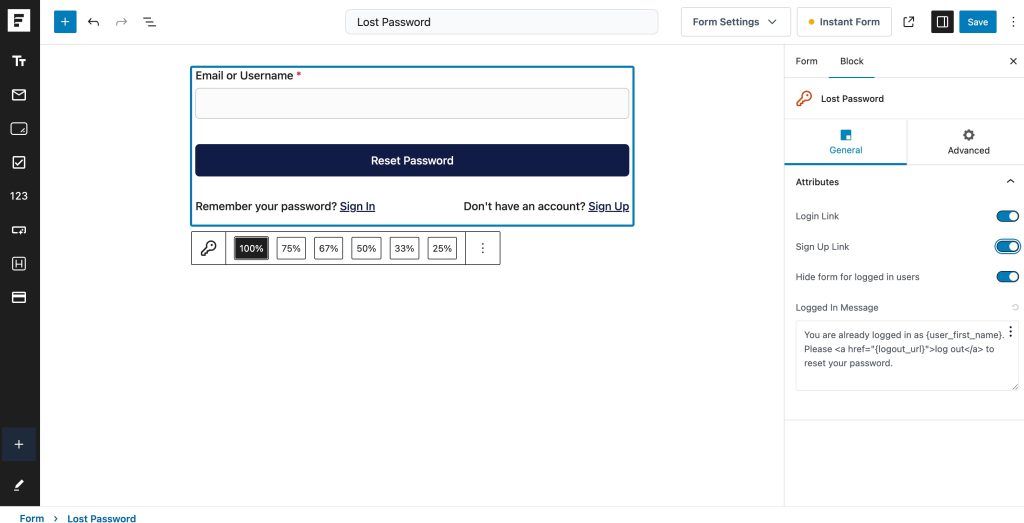Screen dimensions: 1024x523
Task: Set block width to 25%
Action: pos(442,248)
